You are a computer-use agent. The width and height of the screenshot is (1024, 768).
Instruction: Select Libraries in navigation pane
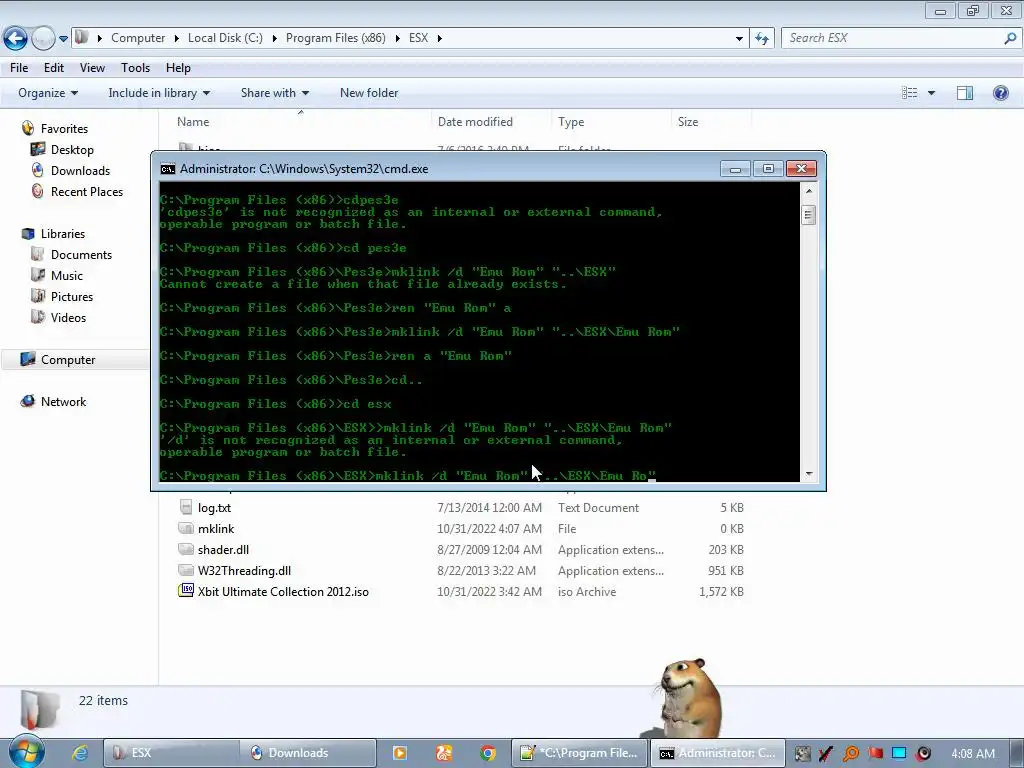pyautogui.click(x=63, y=234)
